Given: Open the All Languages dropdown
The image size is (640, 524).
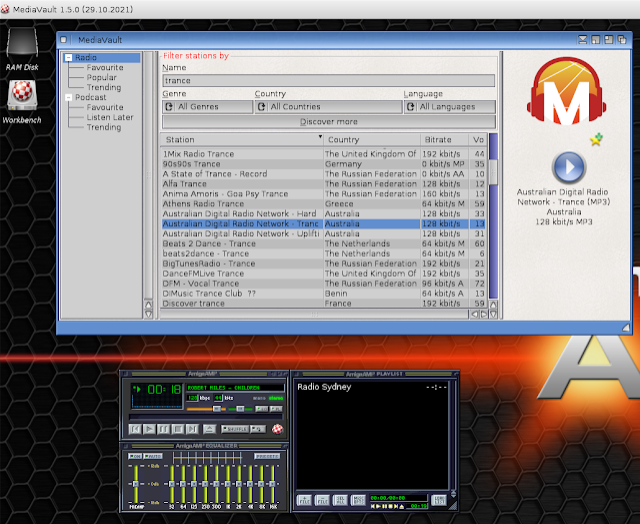Looking at the screenshot, I should coord(449,106).
